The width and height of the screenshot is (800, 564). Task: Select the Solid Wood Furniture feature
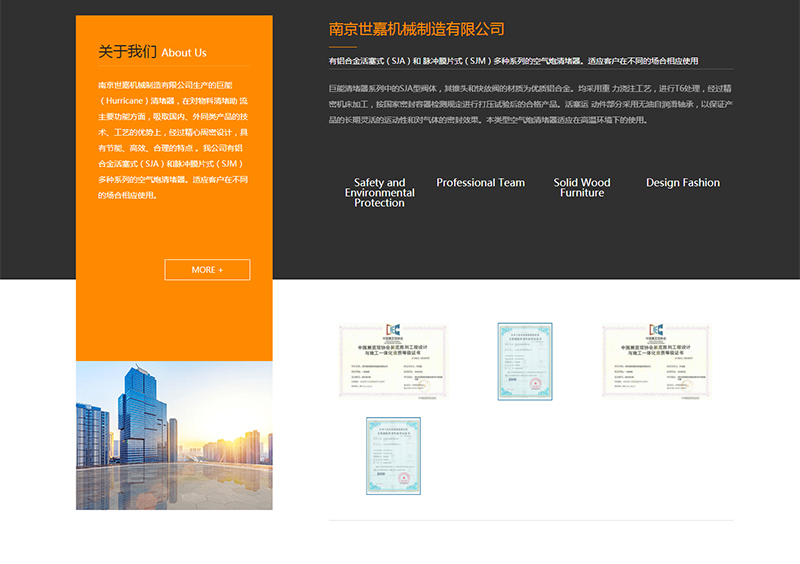coord(582,188)
